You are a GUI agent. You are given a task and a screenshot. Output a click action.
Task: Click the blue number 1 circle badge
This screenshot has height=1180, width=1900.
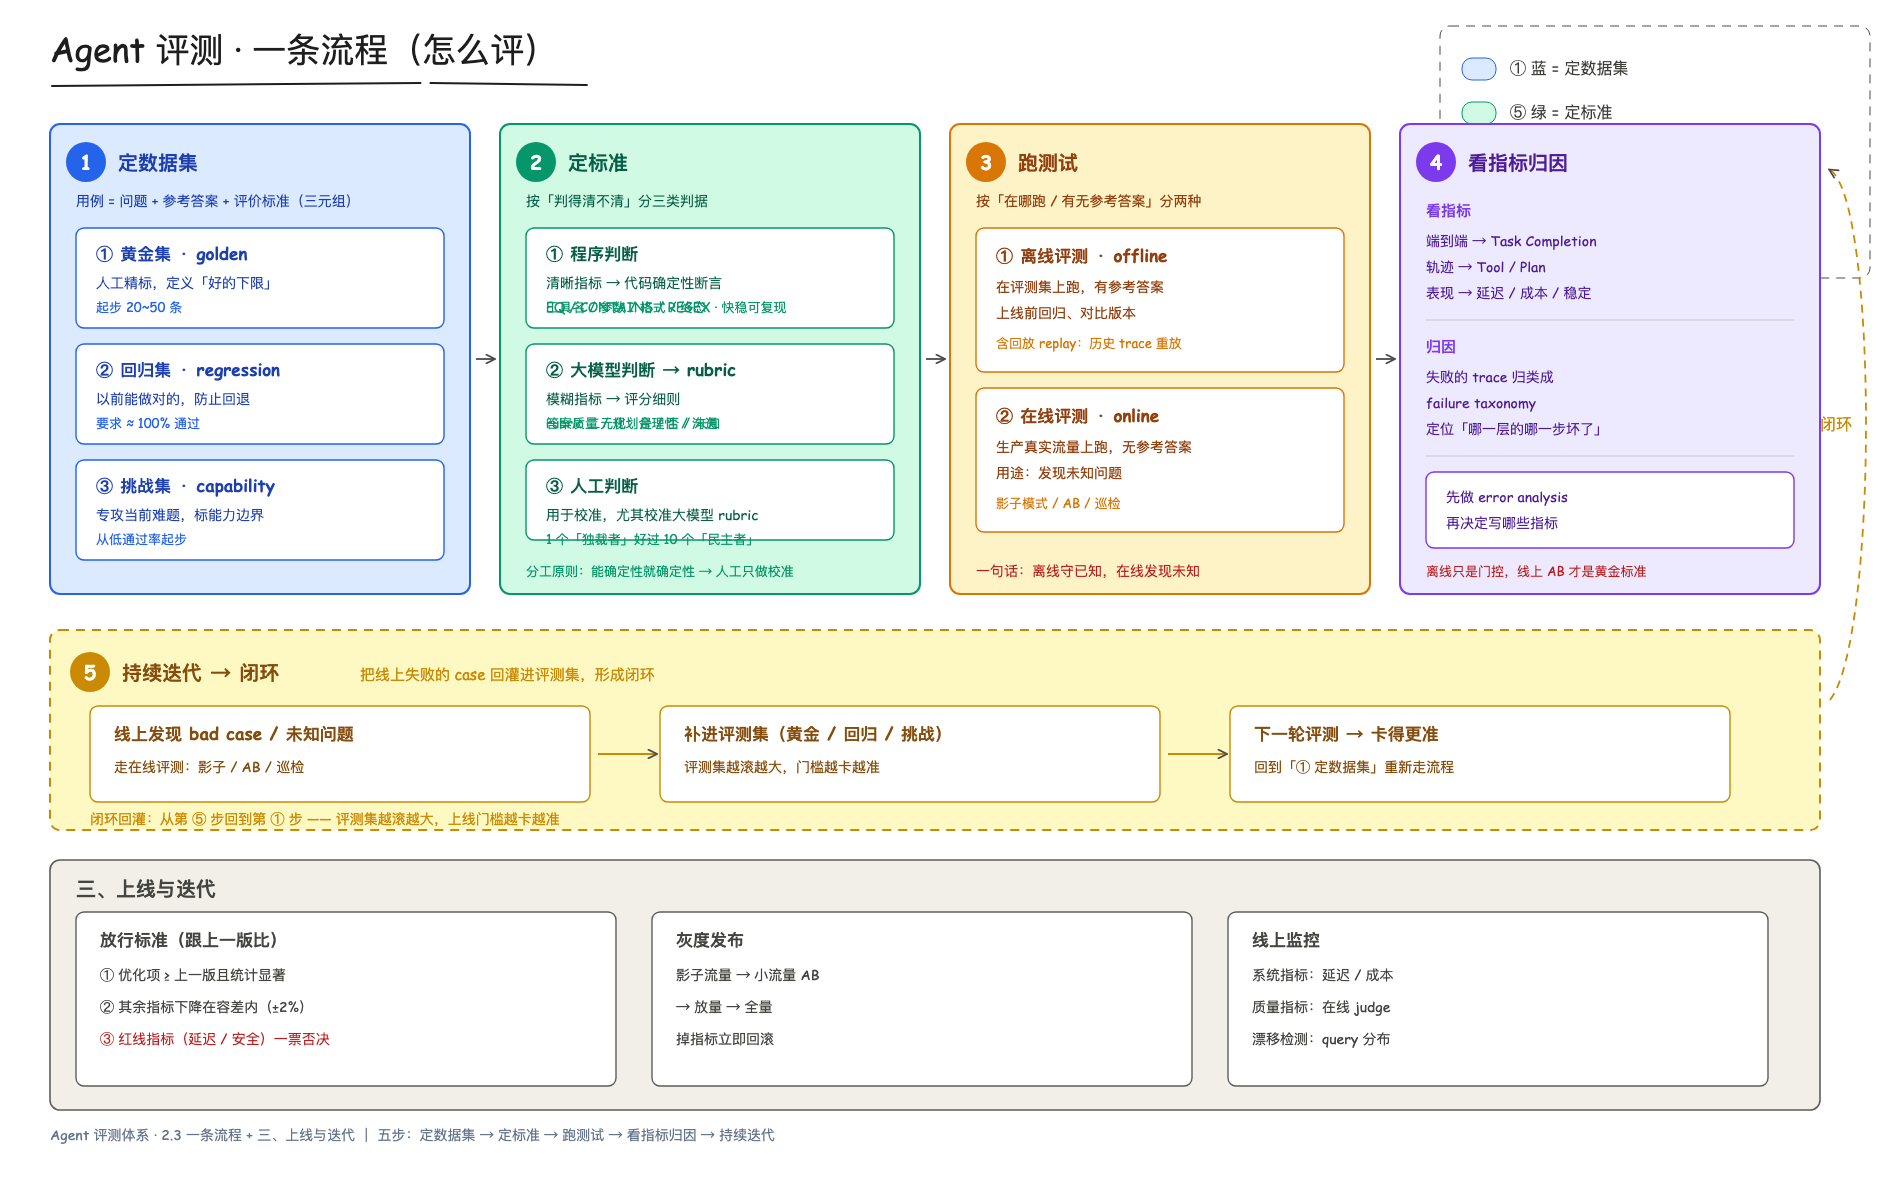86,163
